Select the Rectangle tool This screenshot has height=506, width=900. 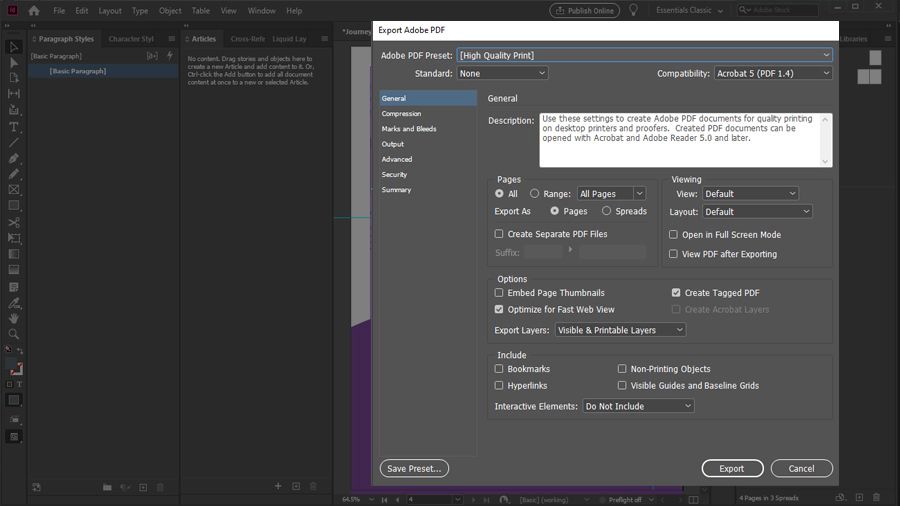coord(14,205)
